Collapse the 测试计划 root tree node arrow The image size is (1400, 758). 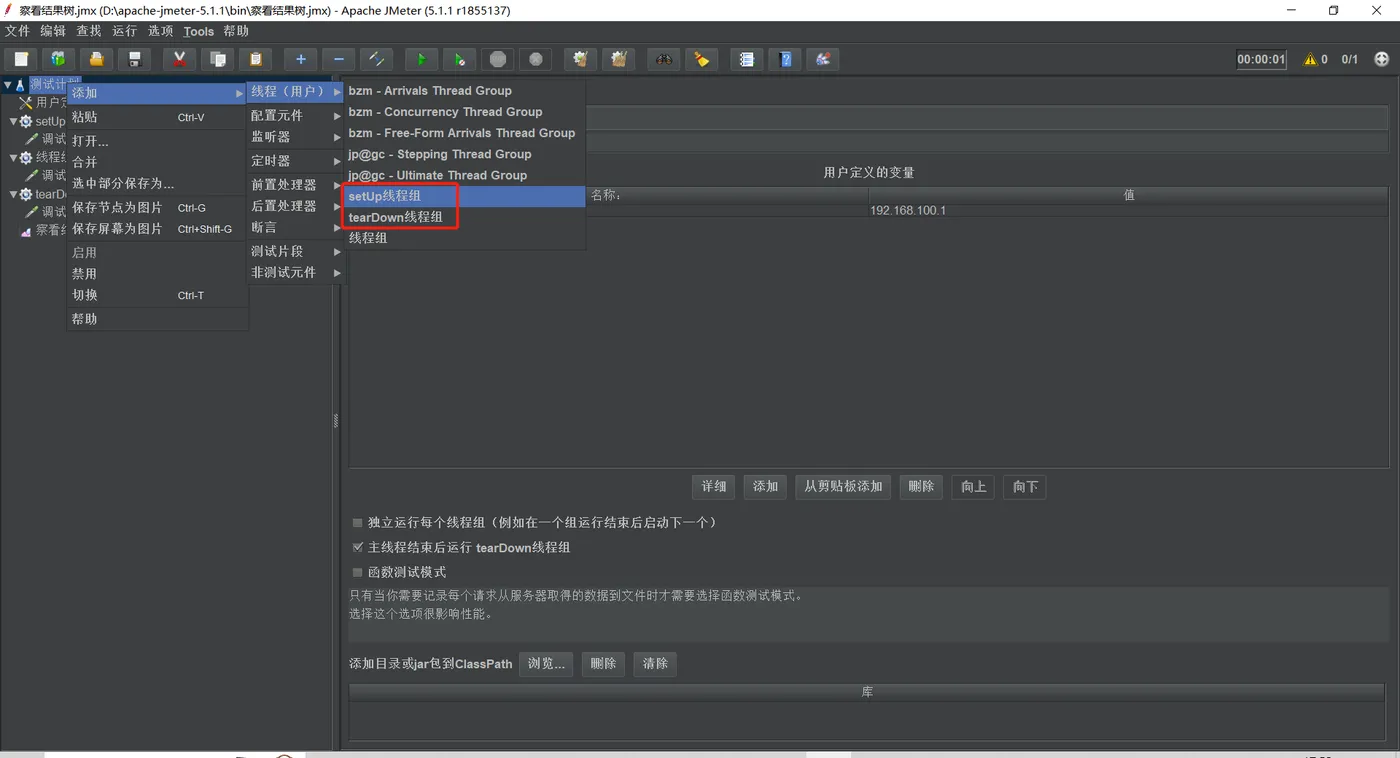[x=8, y=85]
